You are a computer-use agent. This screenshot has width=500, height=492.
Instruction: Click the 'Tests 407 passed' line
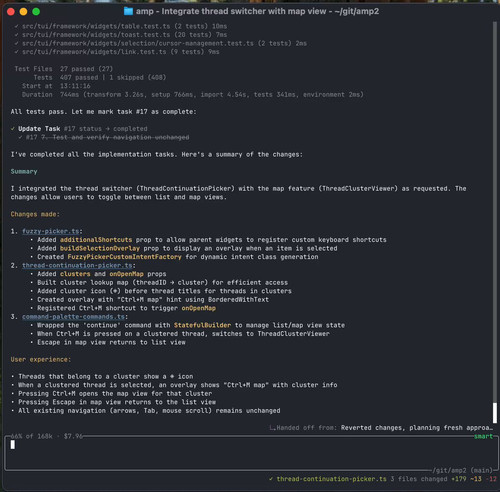pos(100,78)
